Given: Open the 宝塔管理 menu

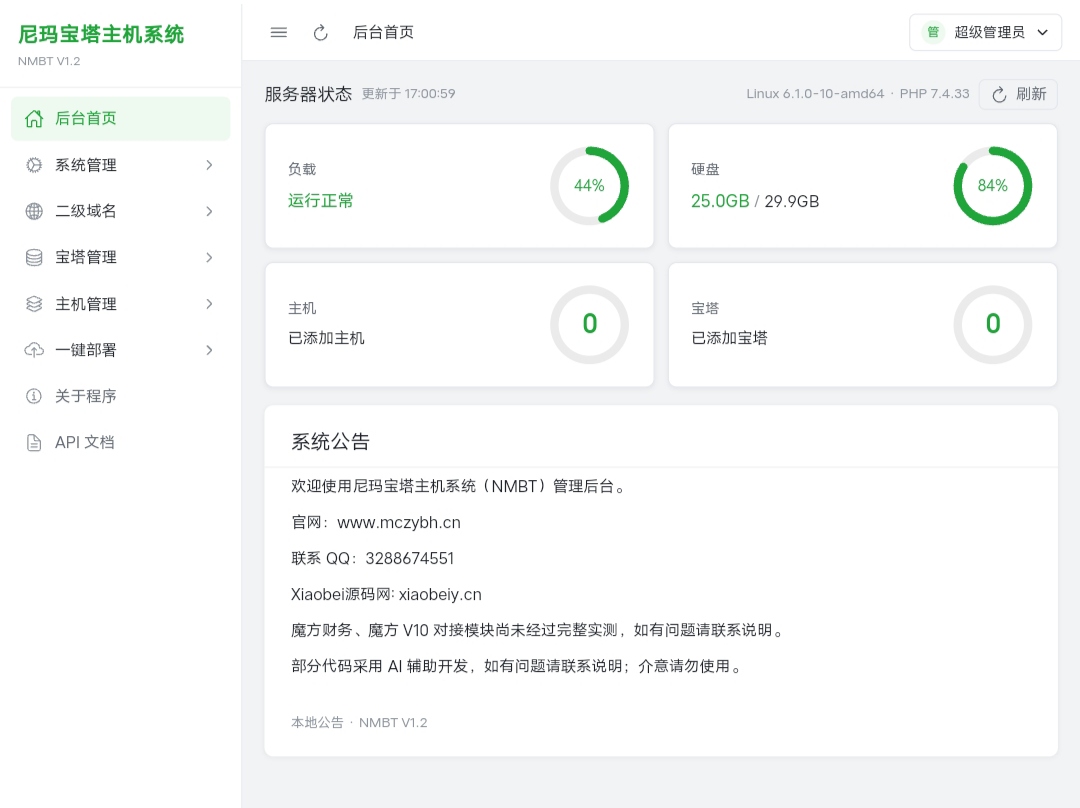Looking at the screenshot, I should point(121,258).
